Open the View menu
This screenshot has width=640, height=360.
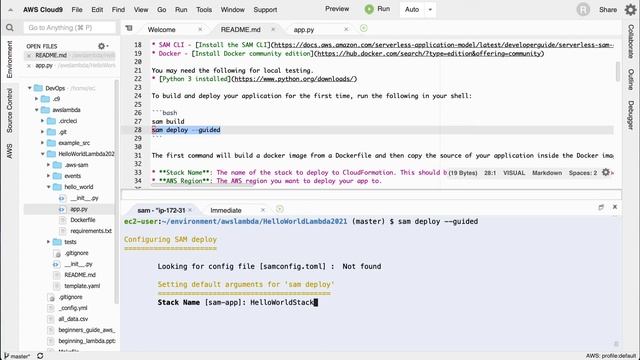click(141, 9)
